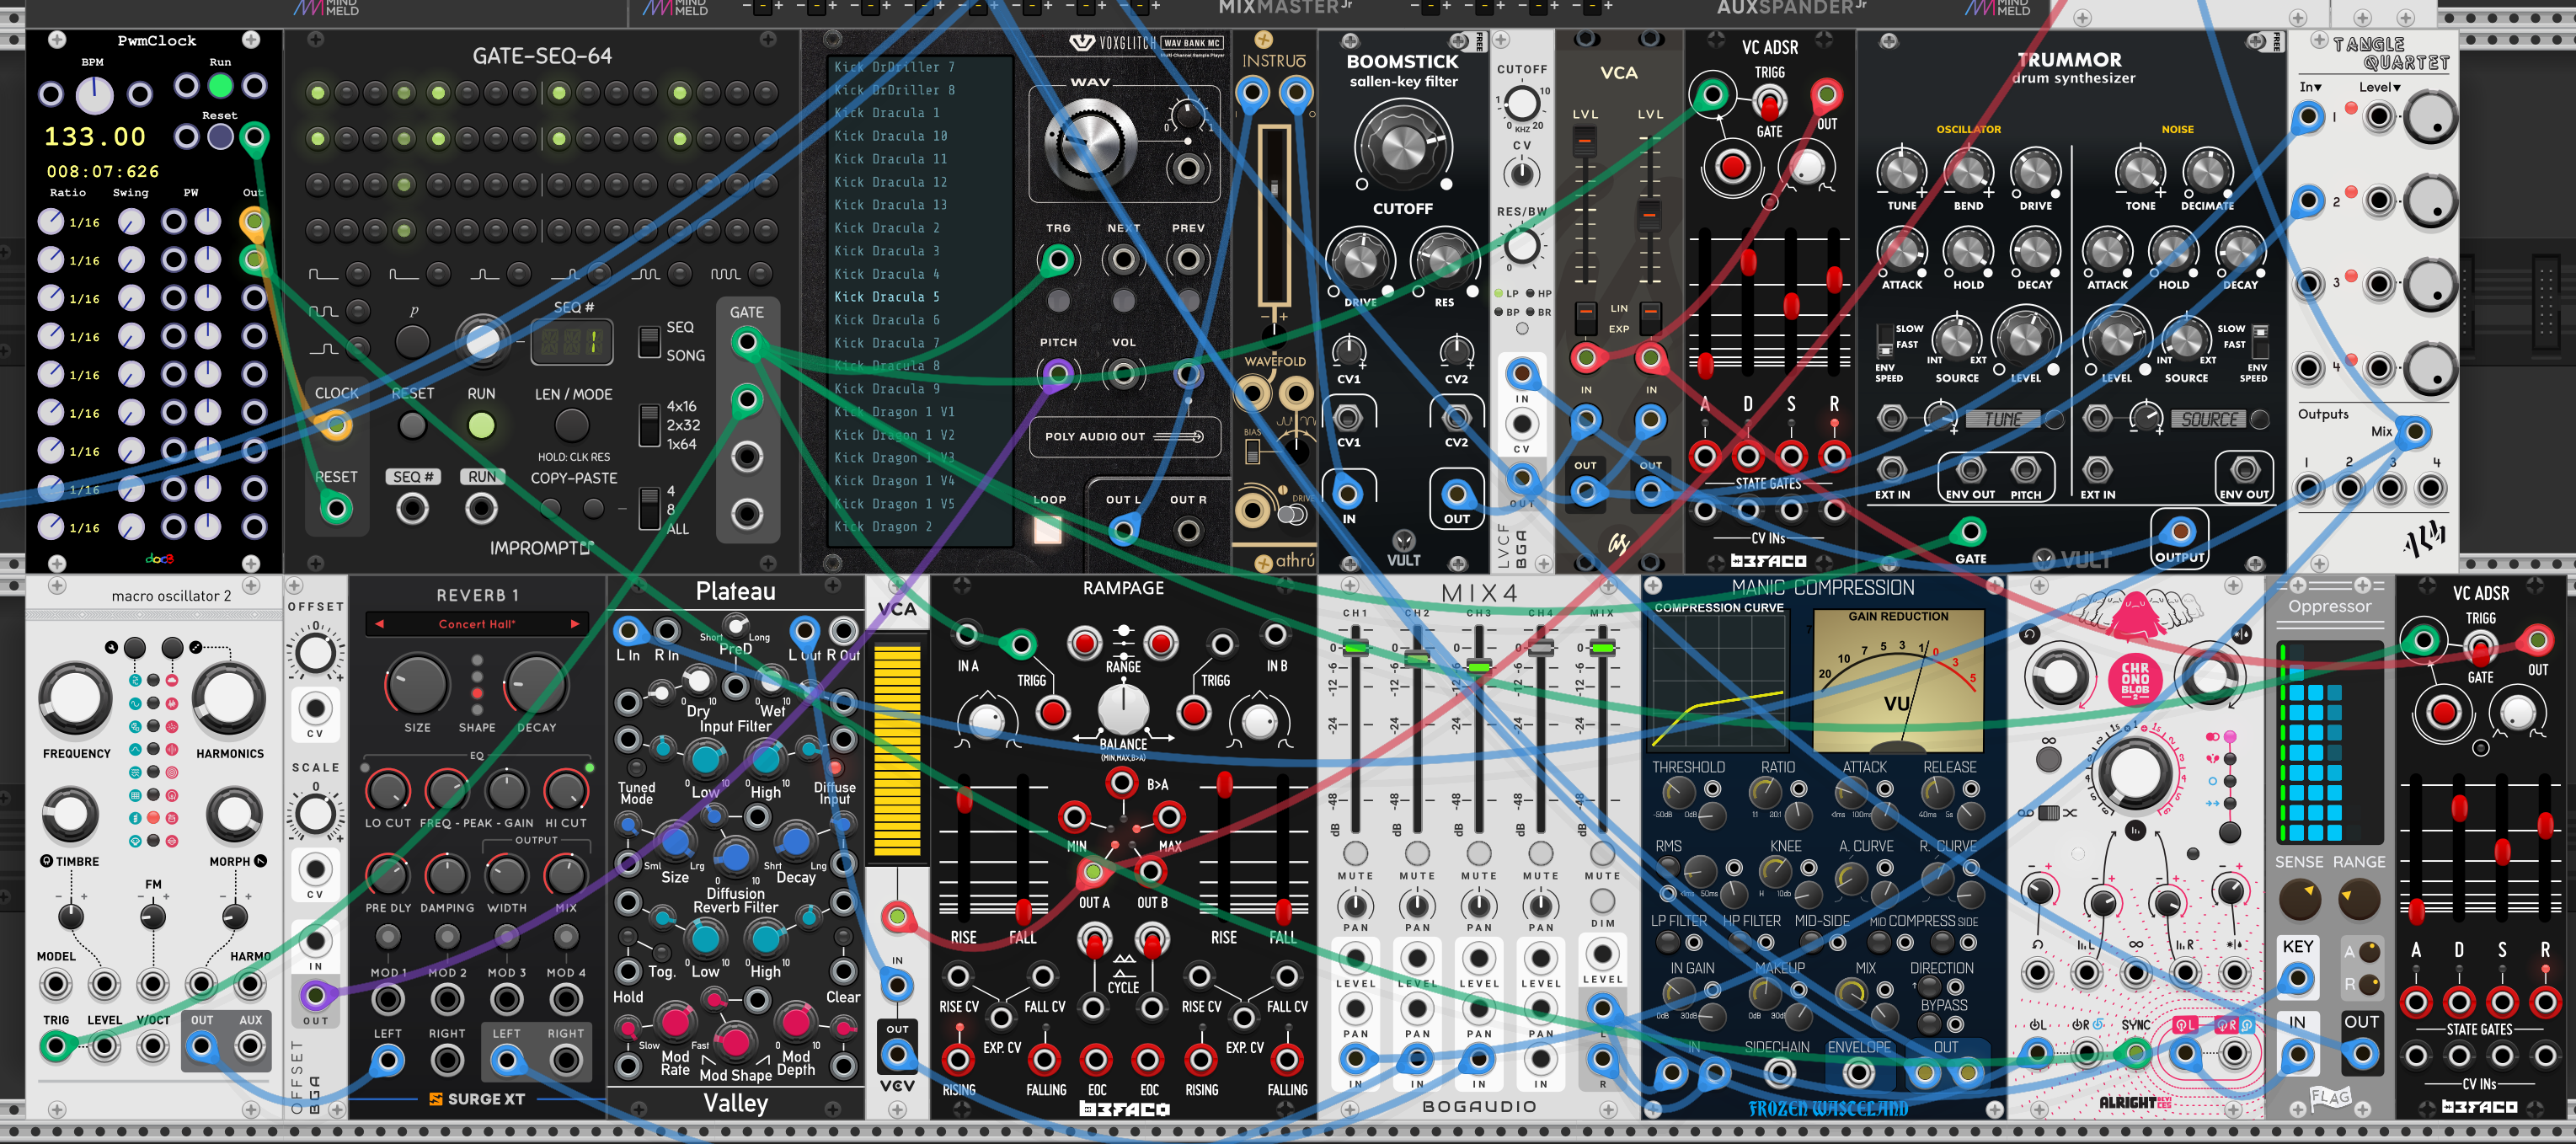The width and height of the screenshot is (2576, 1144).
Task: Open the Tangle Quartet Level dropdown
Action: click(x=2379, y=87)
